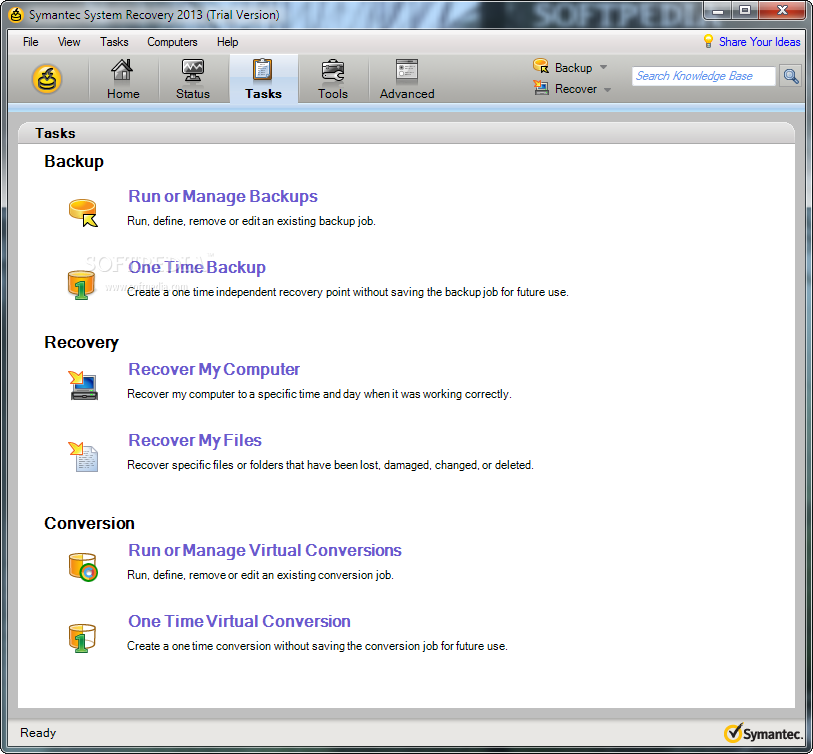Click the One Time Virtual Conversion icon

[82, 638]
